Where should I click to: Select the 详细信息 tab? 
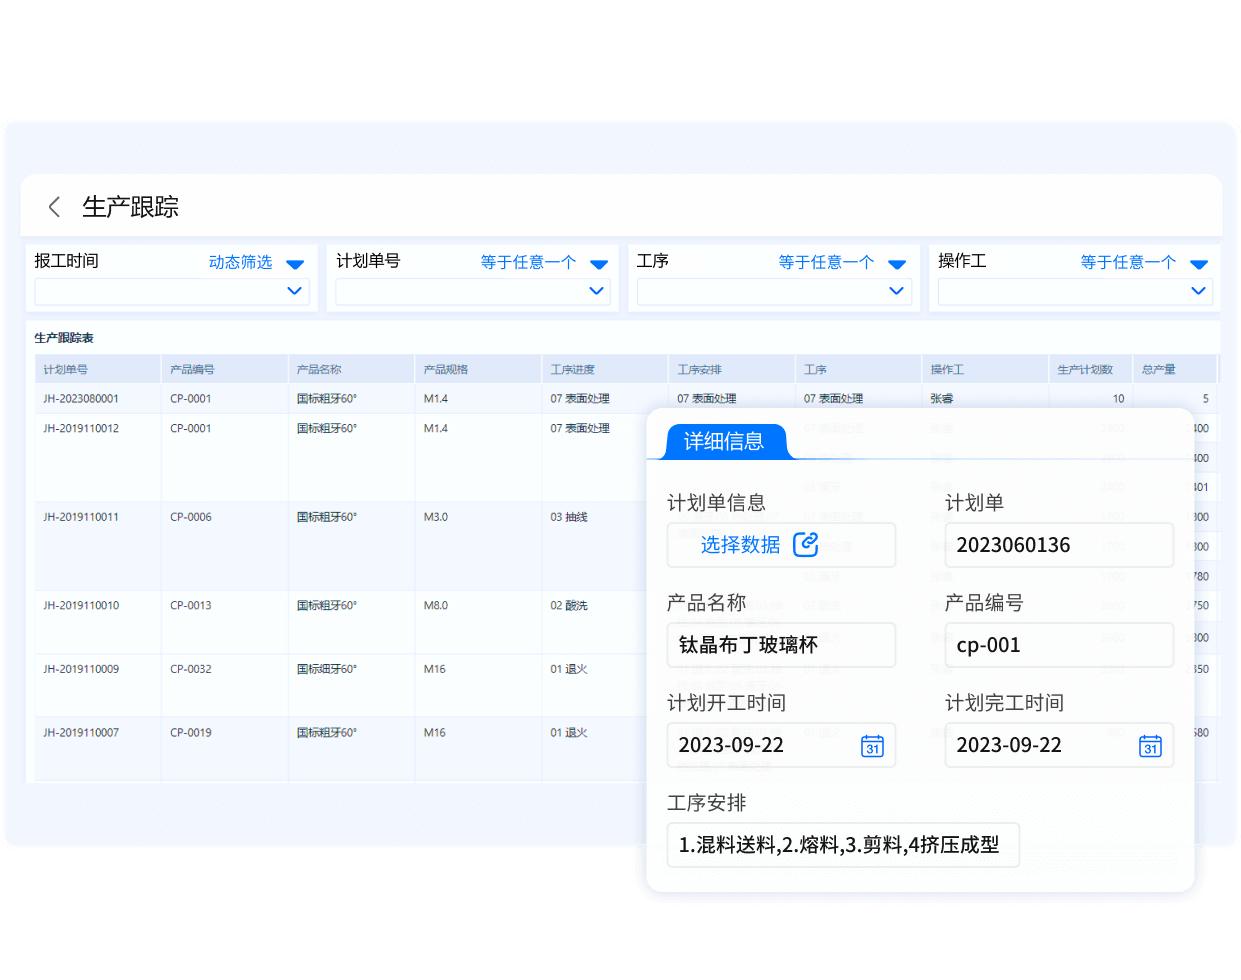724,441
